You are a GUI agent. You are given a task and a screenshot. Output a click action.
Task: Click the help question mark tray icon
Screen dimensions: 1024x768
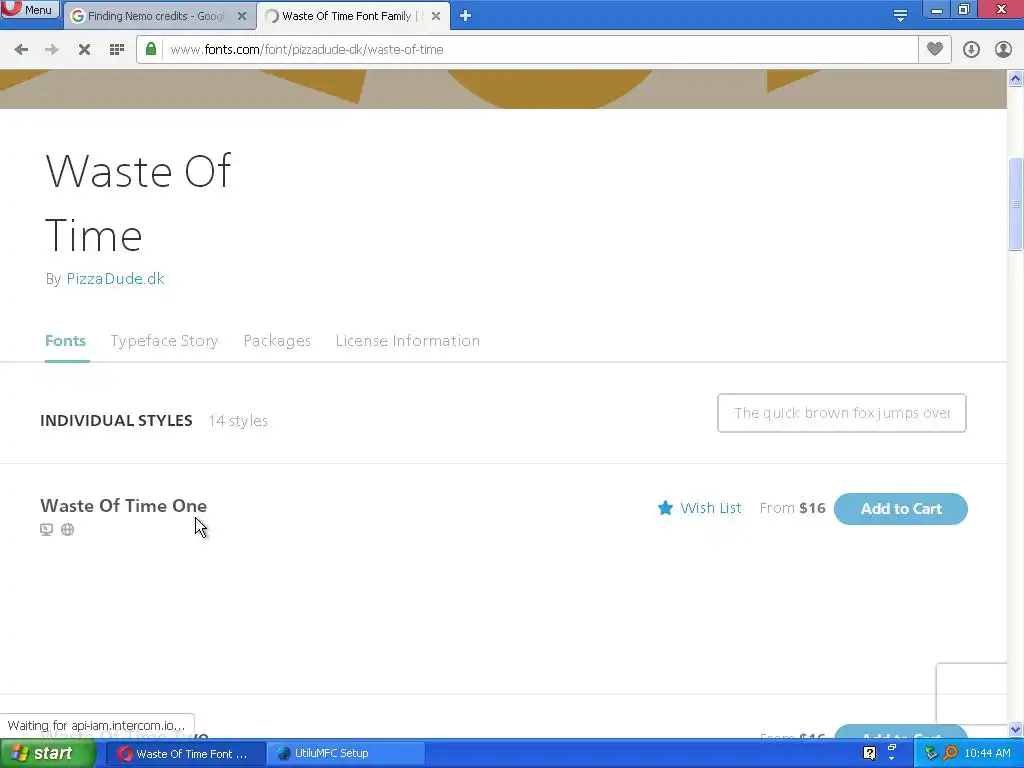tap(869, 754)
